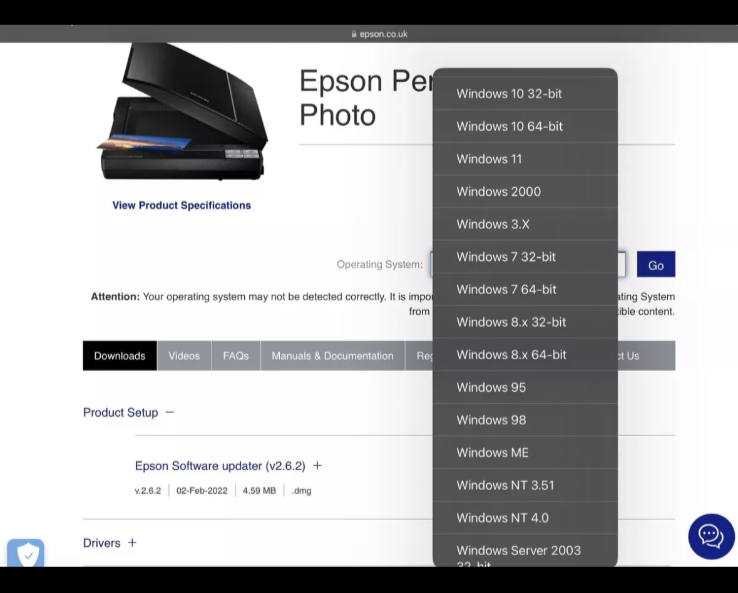Click the Drivers section heading
The width and height of the screenshot is (738, 593).
pyautogui.click(x=102, y=543)
